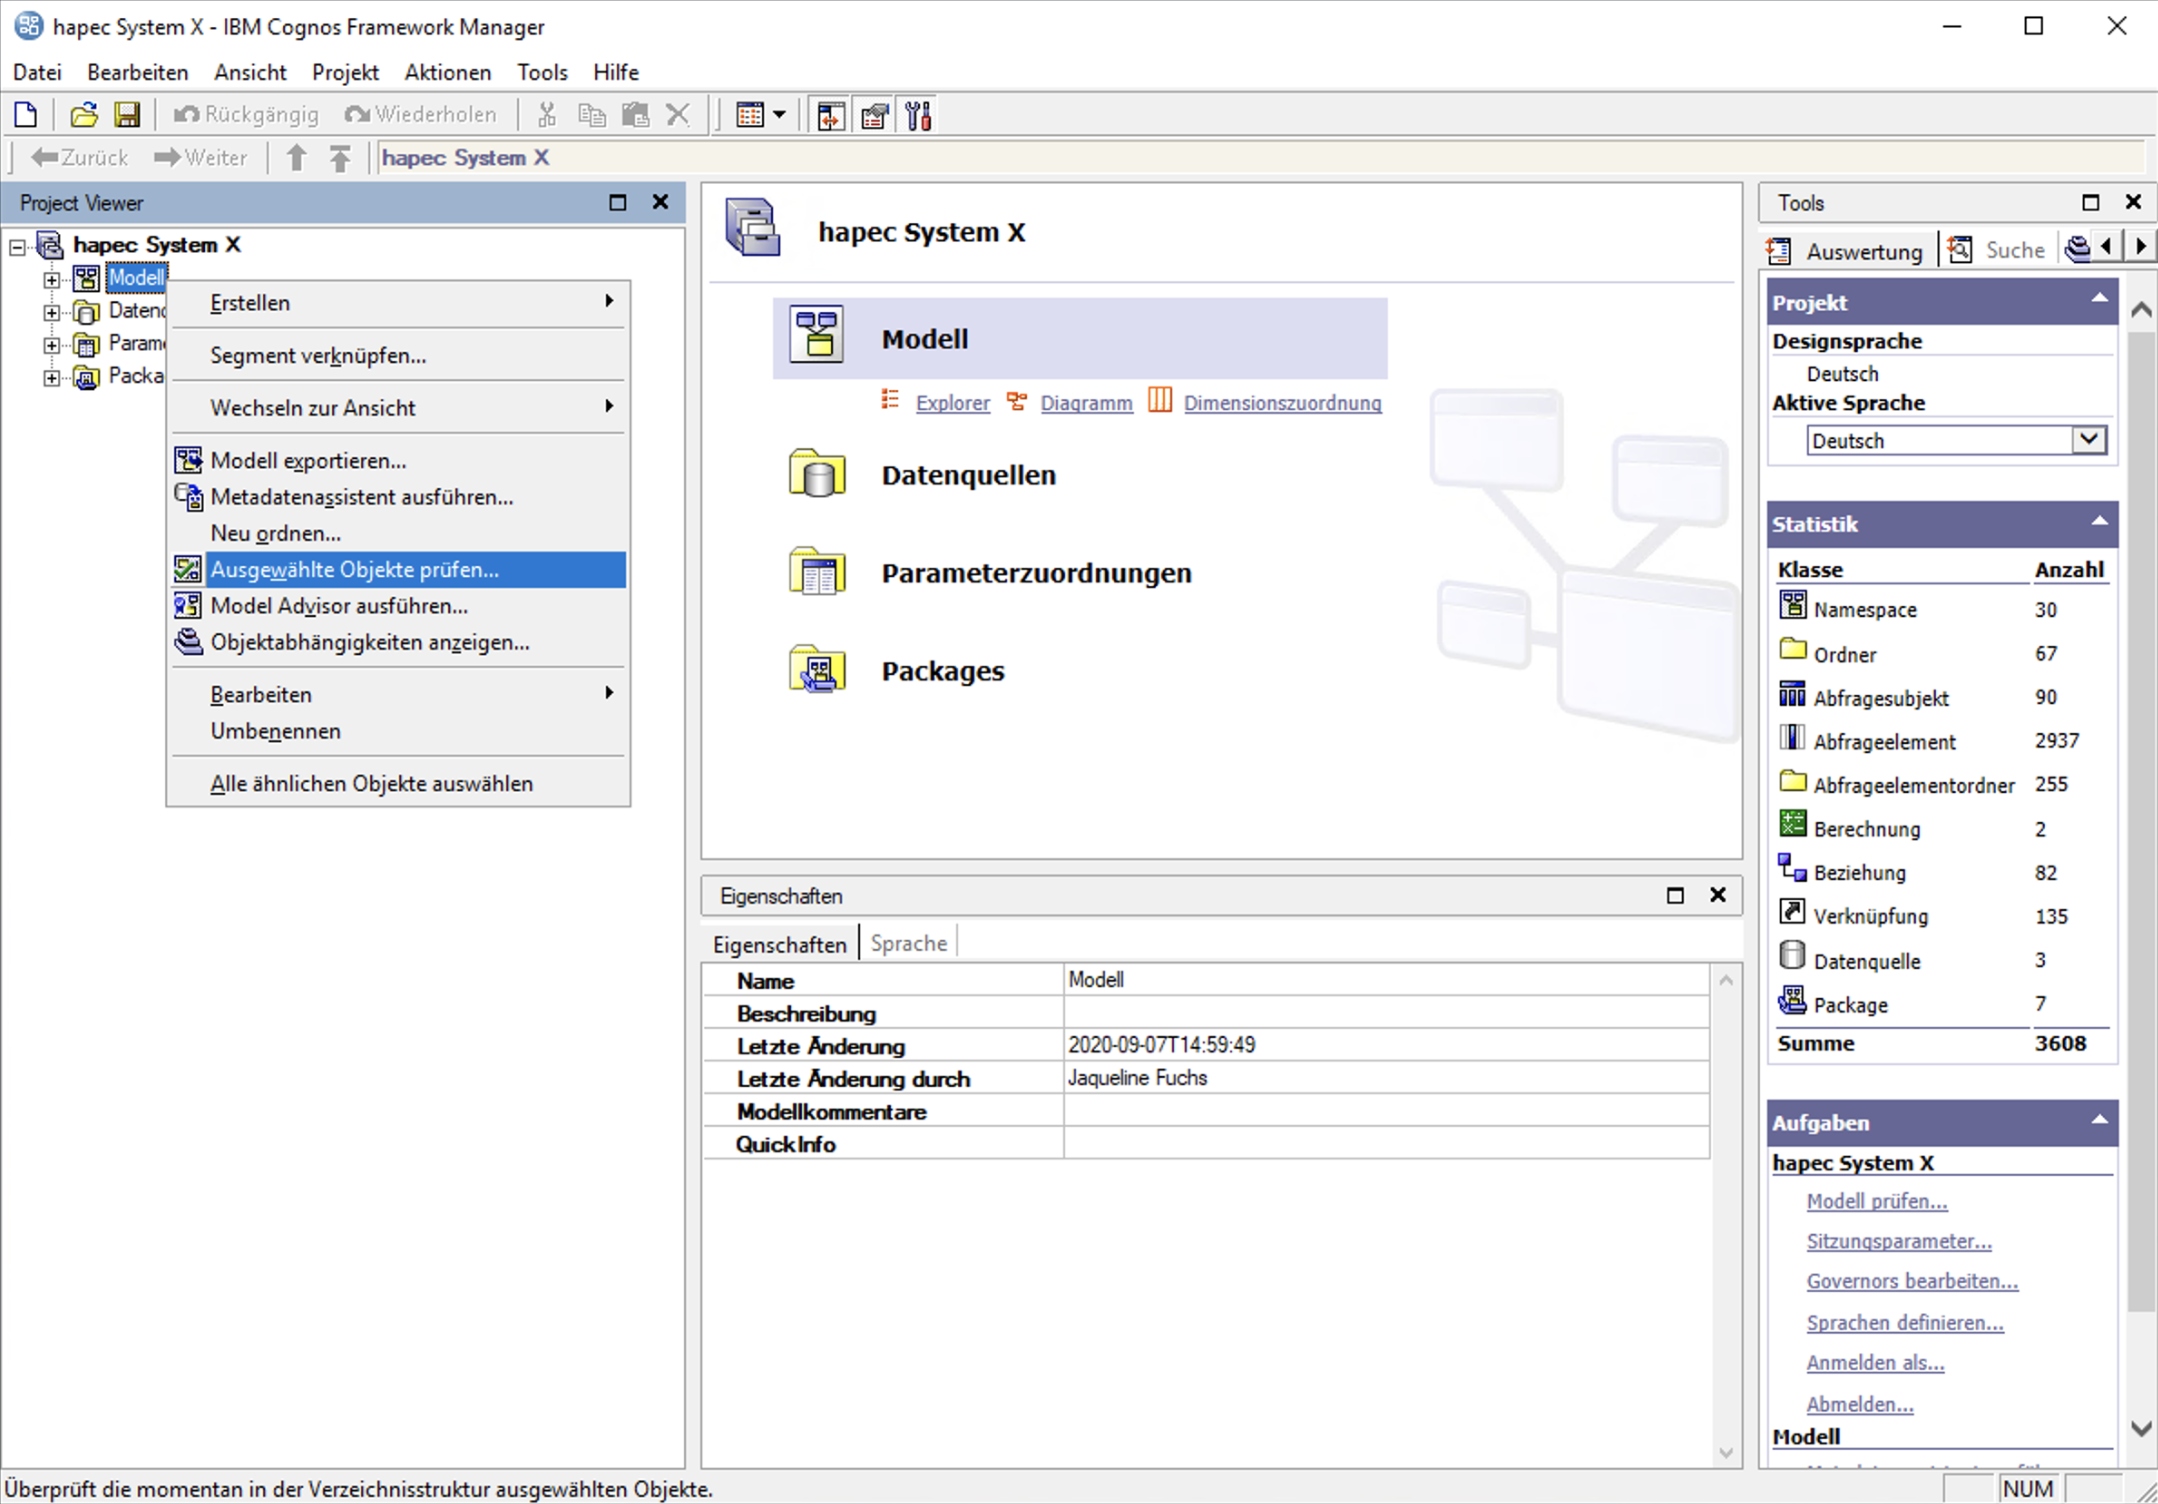Open the Diagramm link under Modell

pos(1086,403)
